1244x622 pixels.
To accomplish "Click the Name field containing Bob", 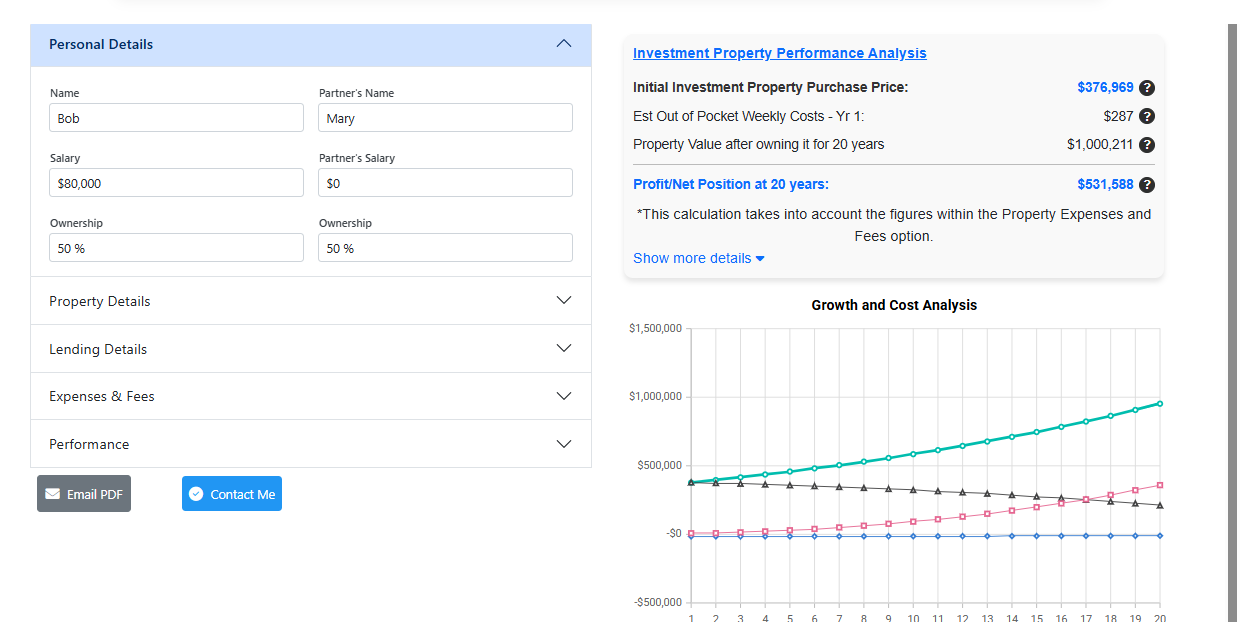I will [x=176, y=118].
